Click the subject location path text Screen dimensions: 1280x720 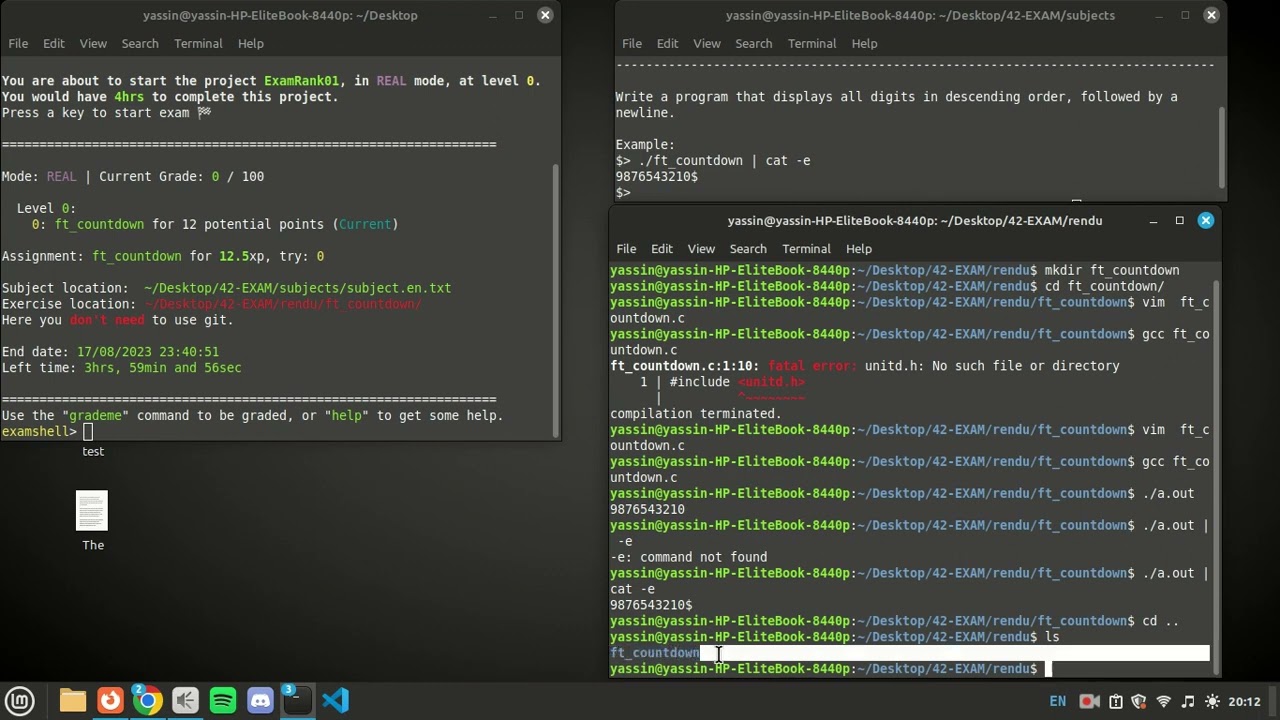pos(297,288)
